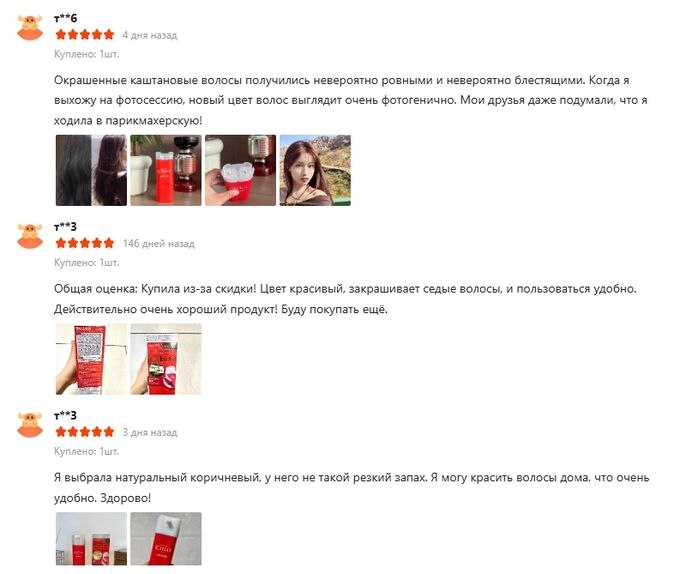The width and height of the screenshot is (680, 574).
Task: Click the star rating next to '3 дня назад'
Action: point(85,432)
